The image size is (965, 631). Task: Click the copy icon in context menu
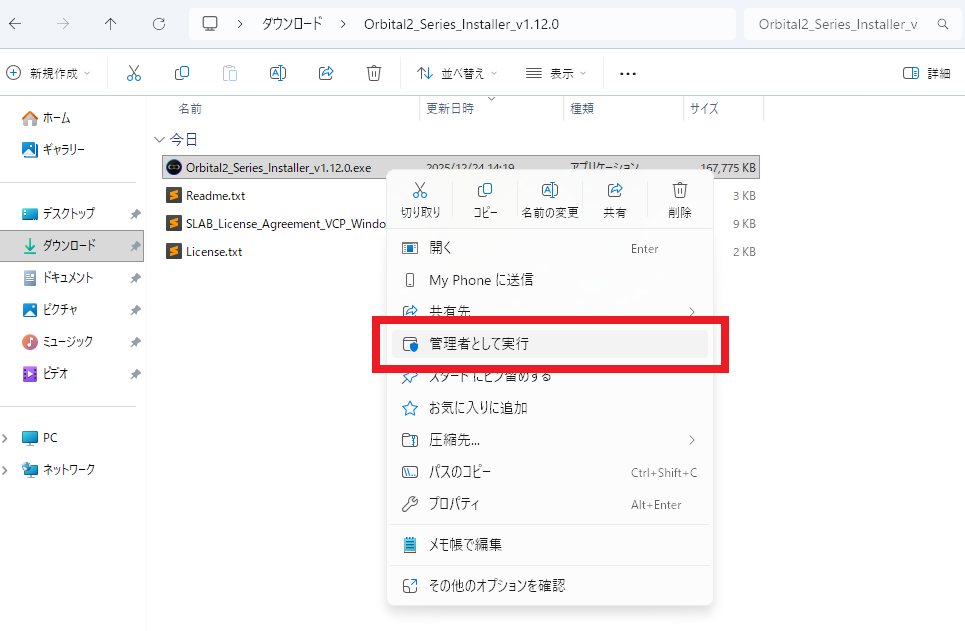click(485, 191)
